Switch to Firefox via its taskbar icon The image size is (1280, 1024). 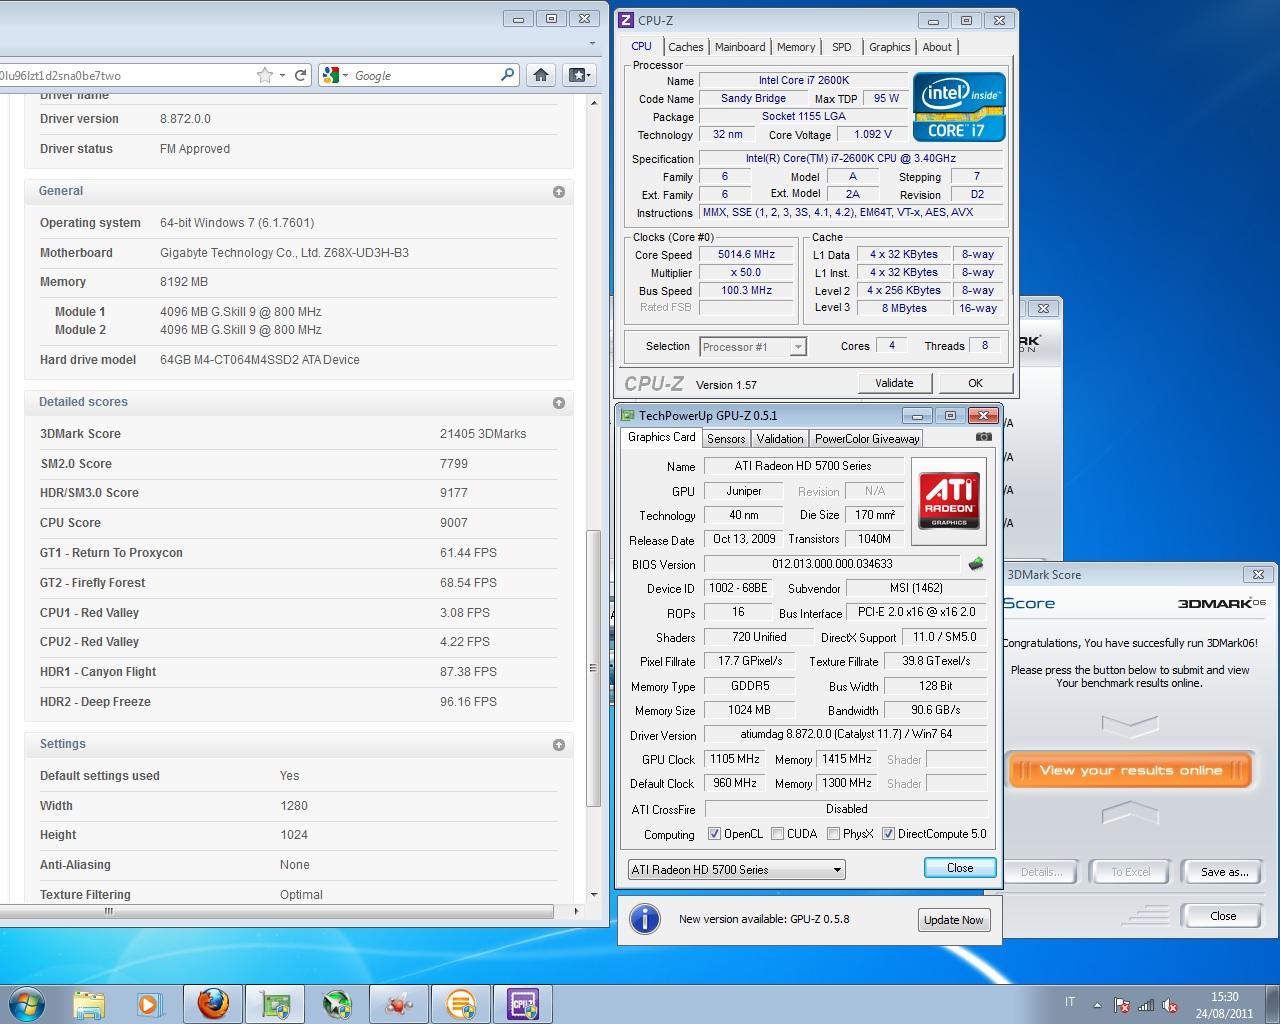[212, 1003]
